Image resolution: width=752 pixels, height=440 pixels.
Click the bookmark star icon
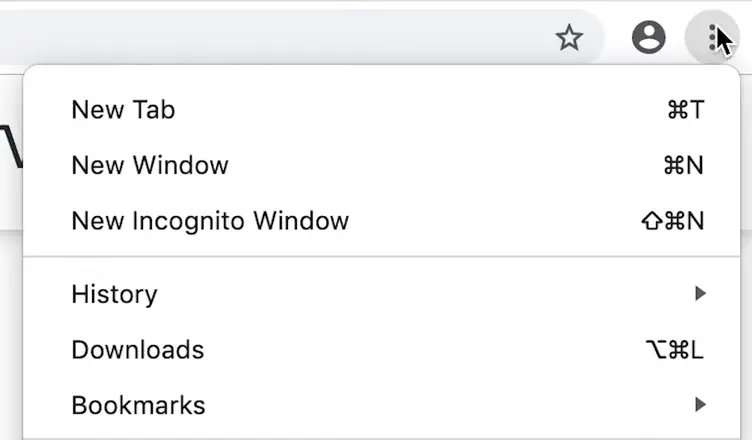tap(569, 38)
